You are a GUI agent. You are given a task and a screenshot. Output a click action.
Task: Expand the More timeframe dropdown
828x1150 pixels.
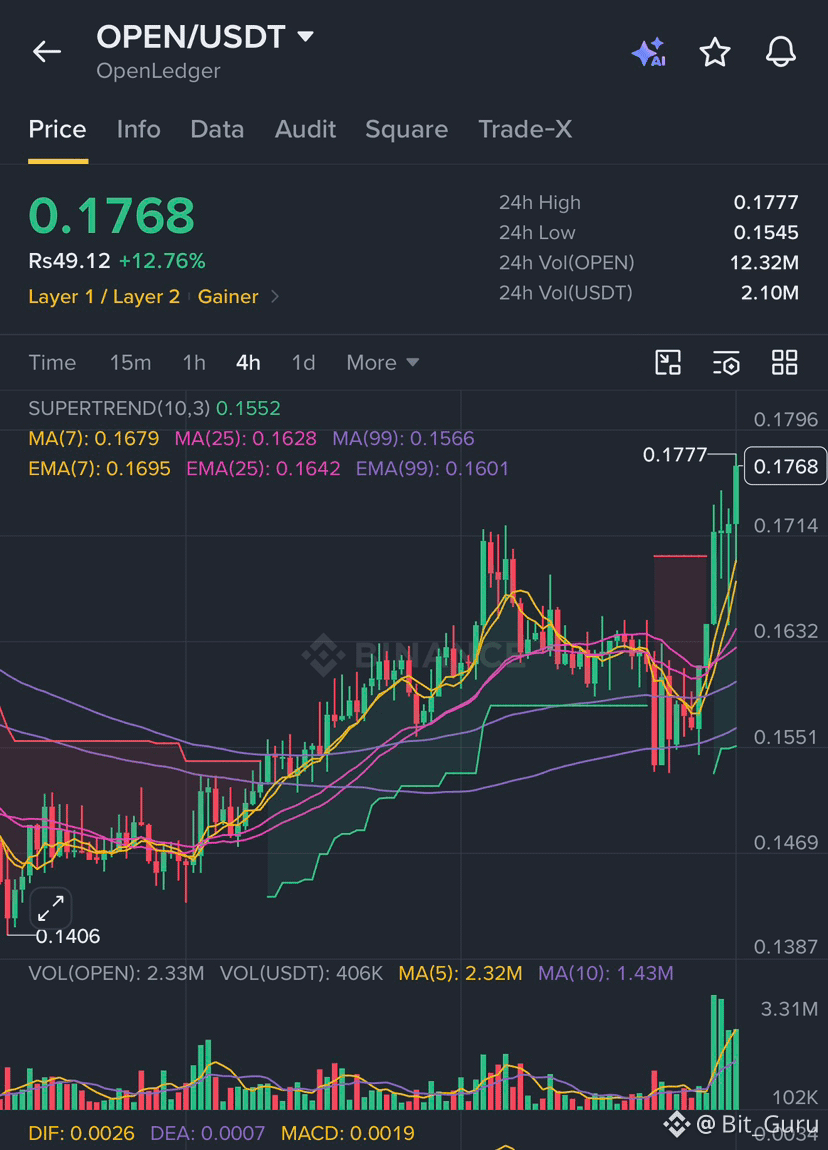tap(382, 362)
